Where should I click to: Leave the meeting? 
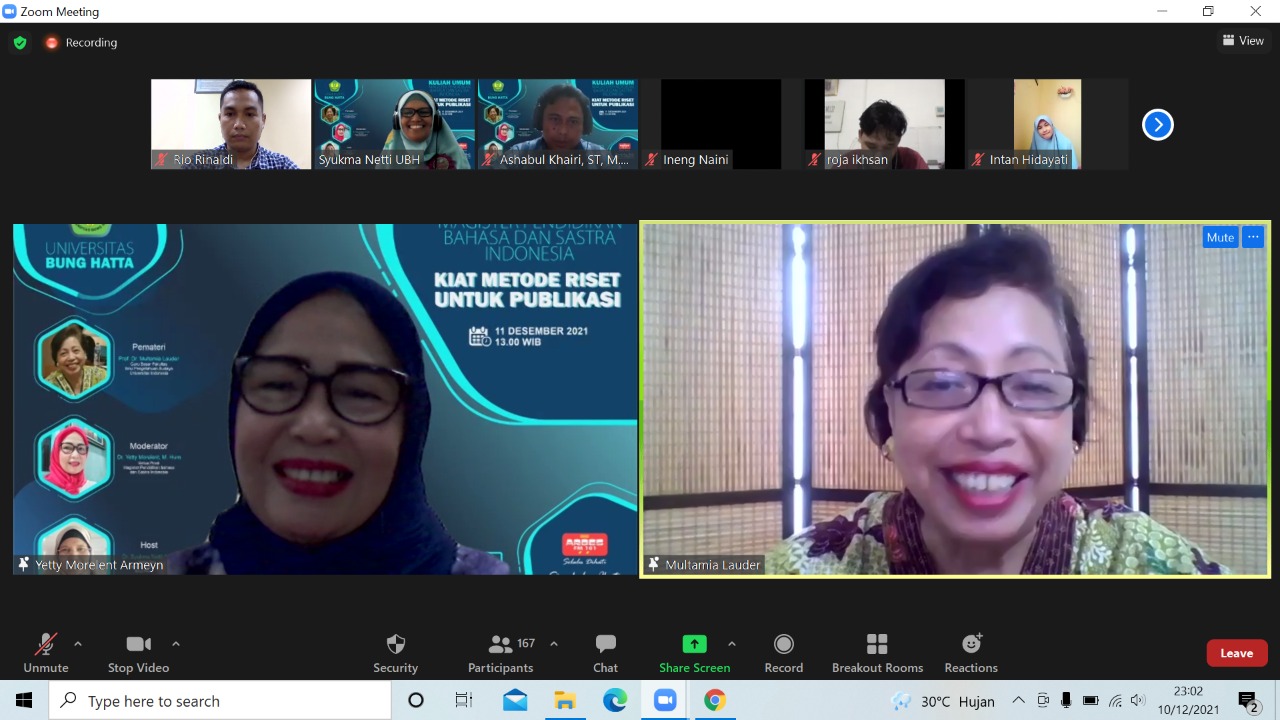tap(1236, 653)
